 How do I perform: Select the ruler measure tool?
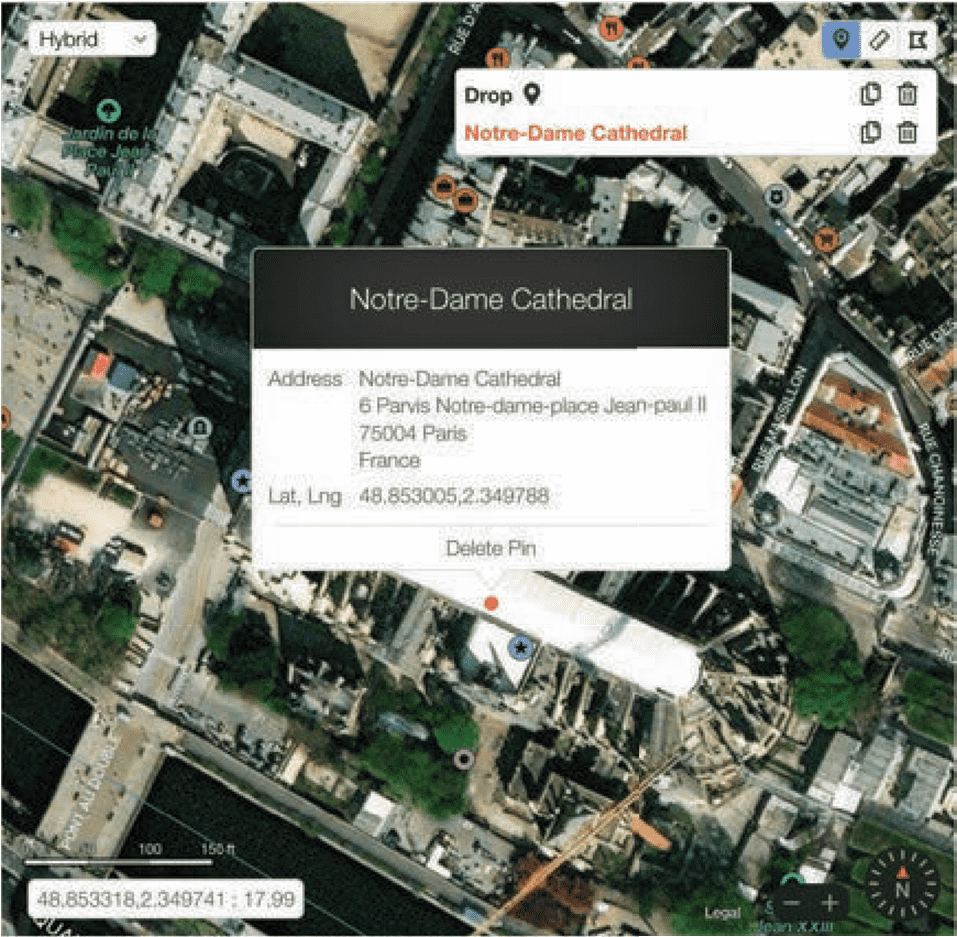[x=879, y=40]
